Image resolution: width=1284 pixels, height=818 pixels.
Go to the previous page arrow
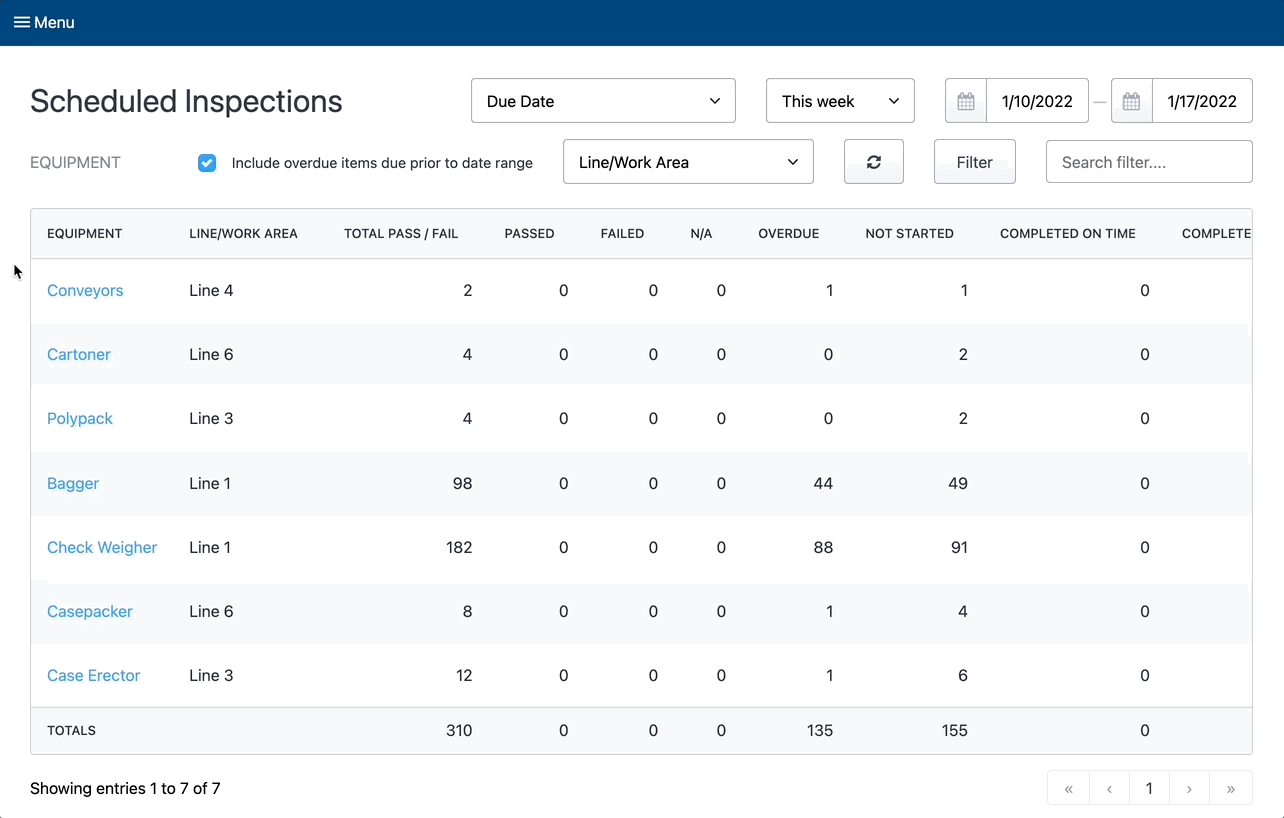(1109, 788)
